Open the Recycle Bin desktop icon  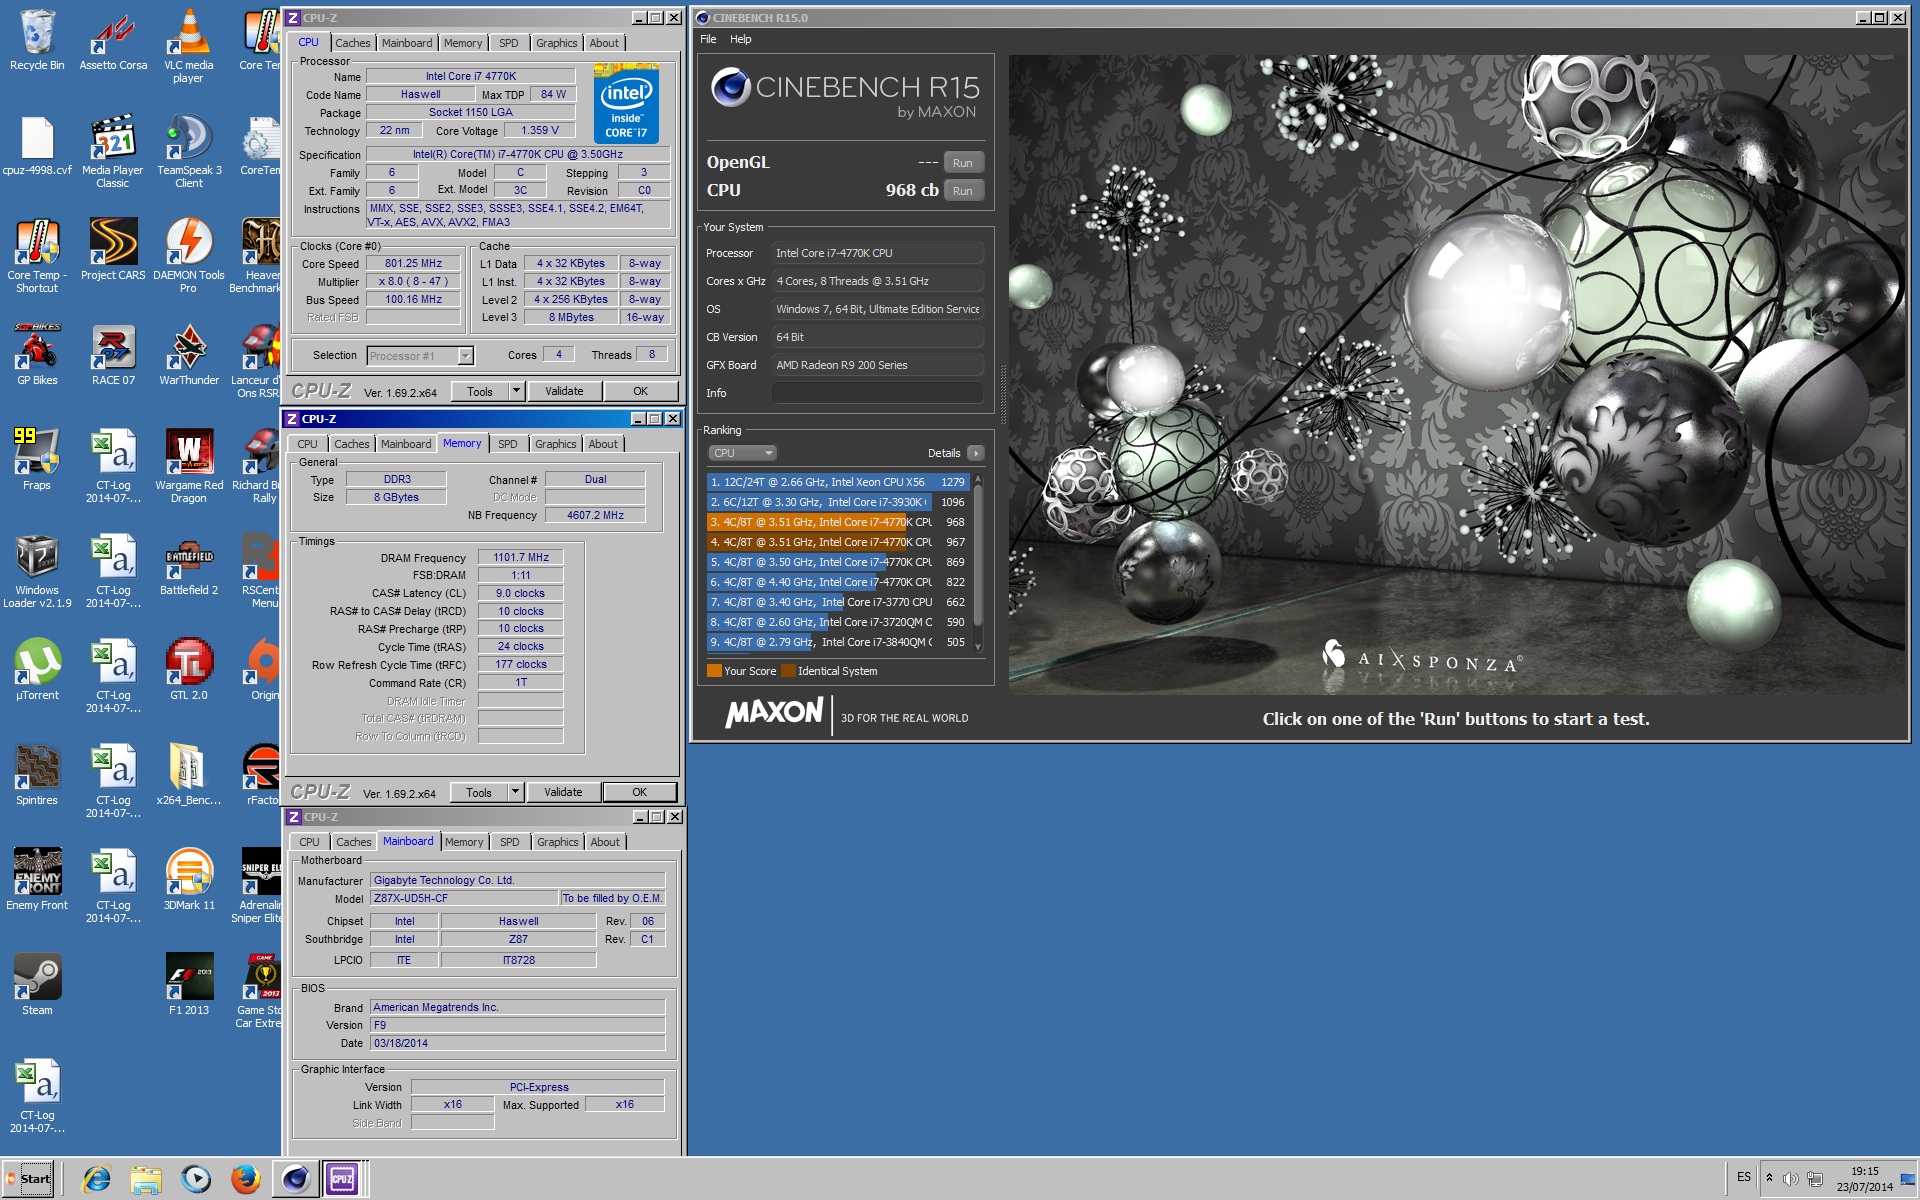tap(37, 35)
